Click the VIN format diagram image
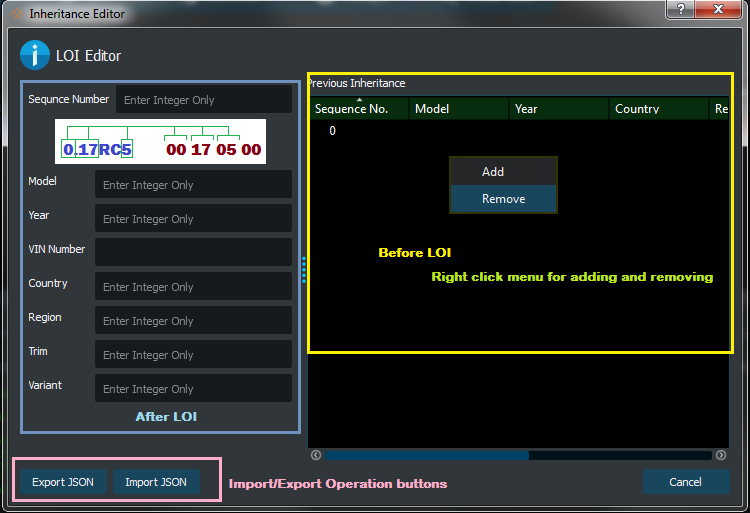This screenshot has height=513, width=750. coord(160,142)
